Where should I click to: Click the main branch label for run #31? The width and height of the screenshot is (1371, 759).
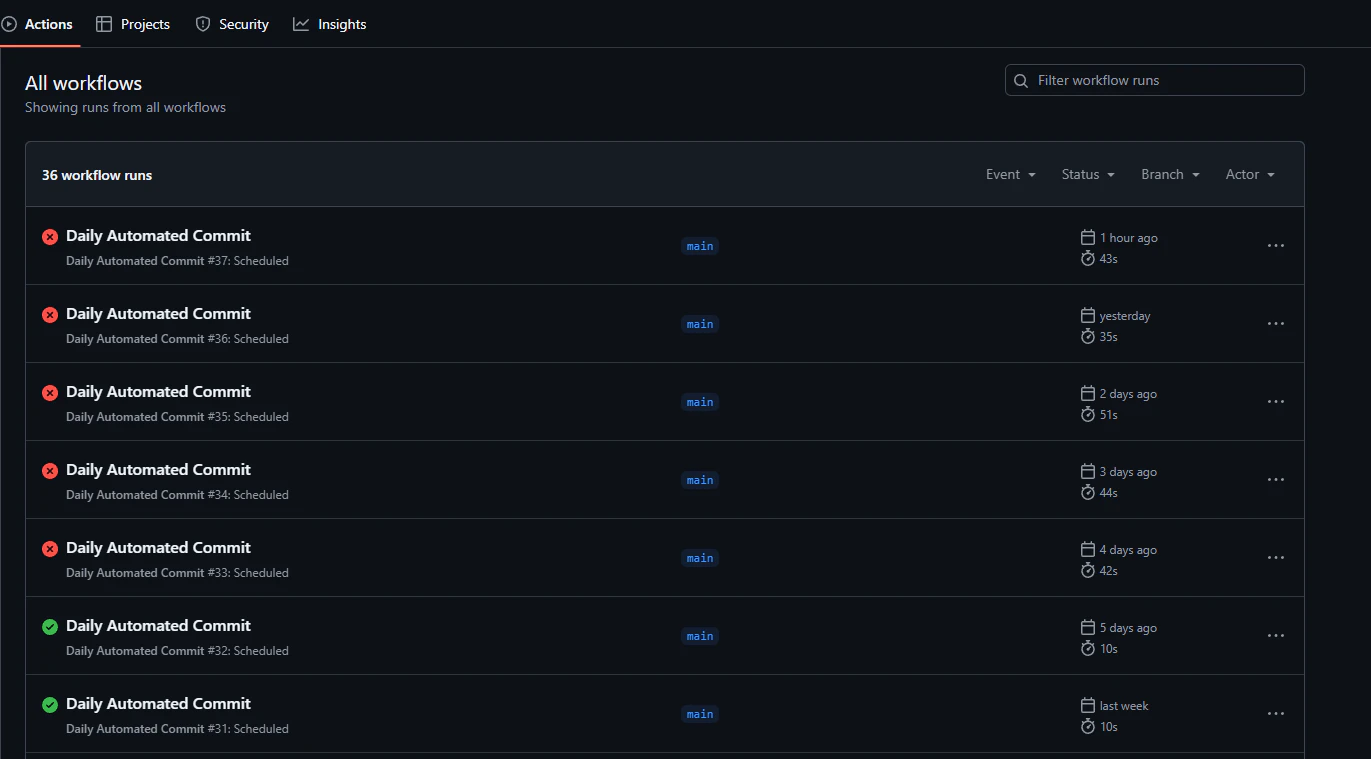pos(700,714)
